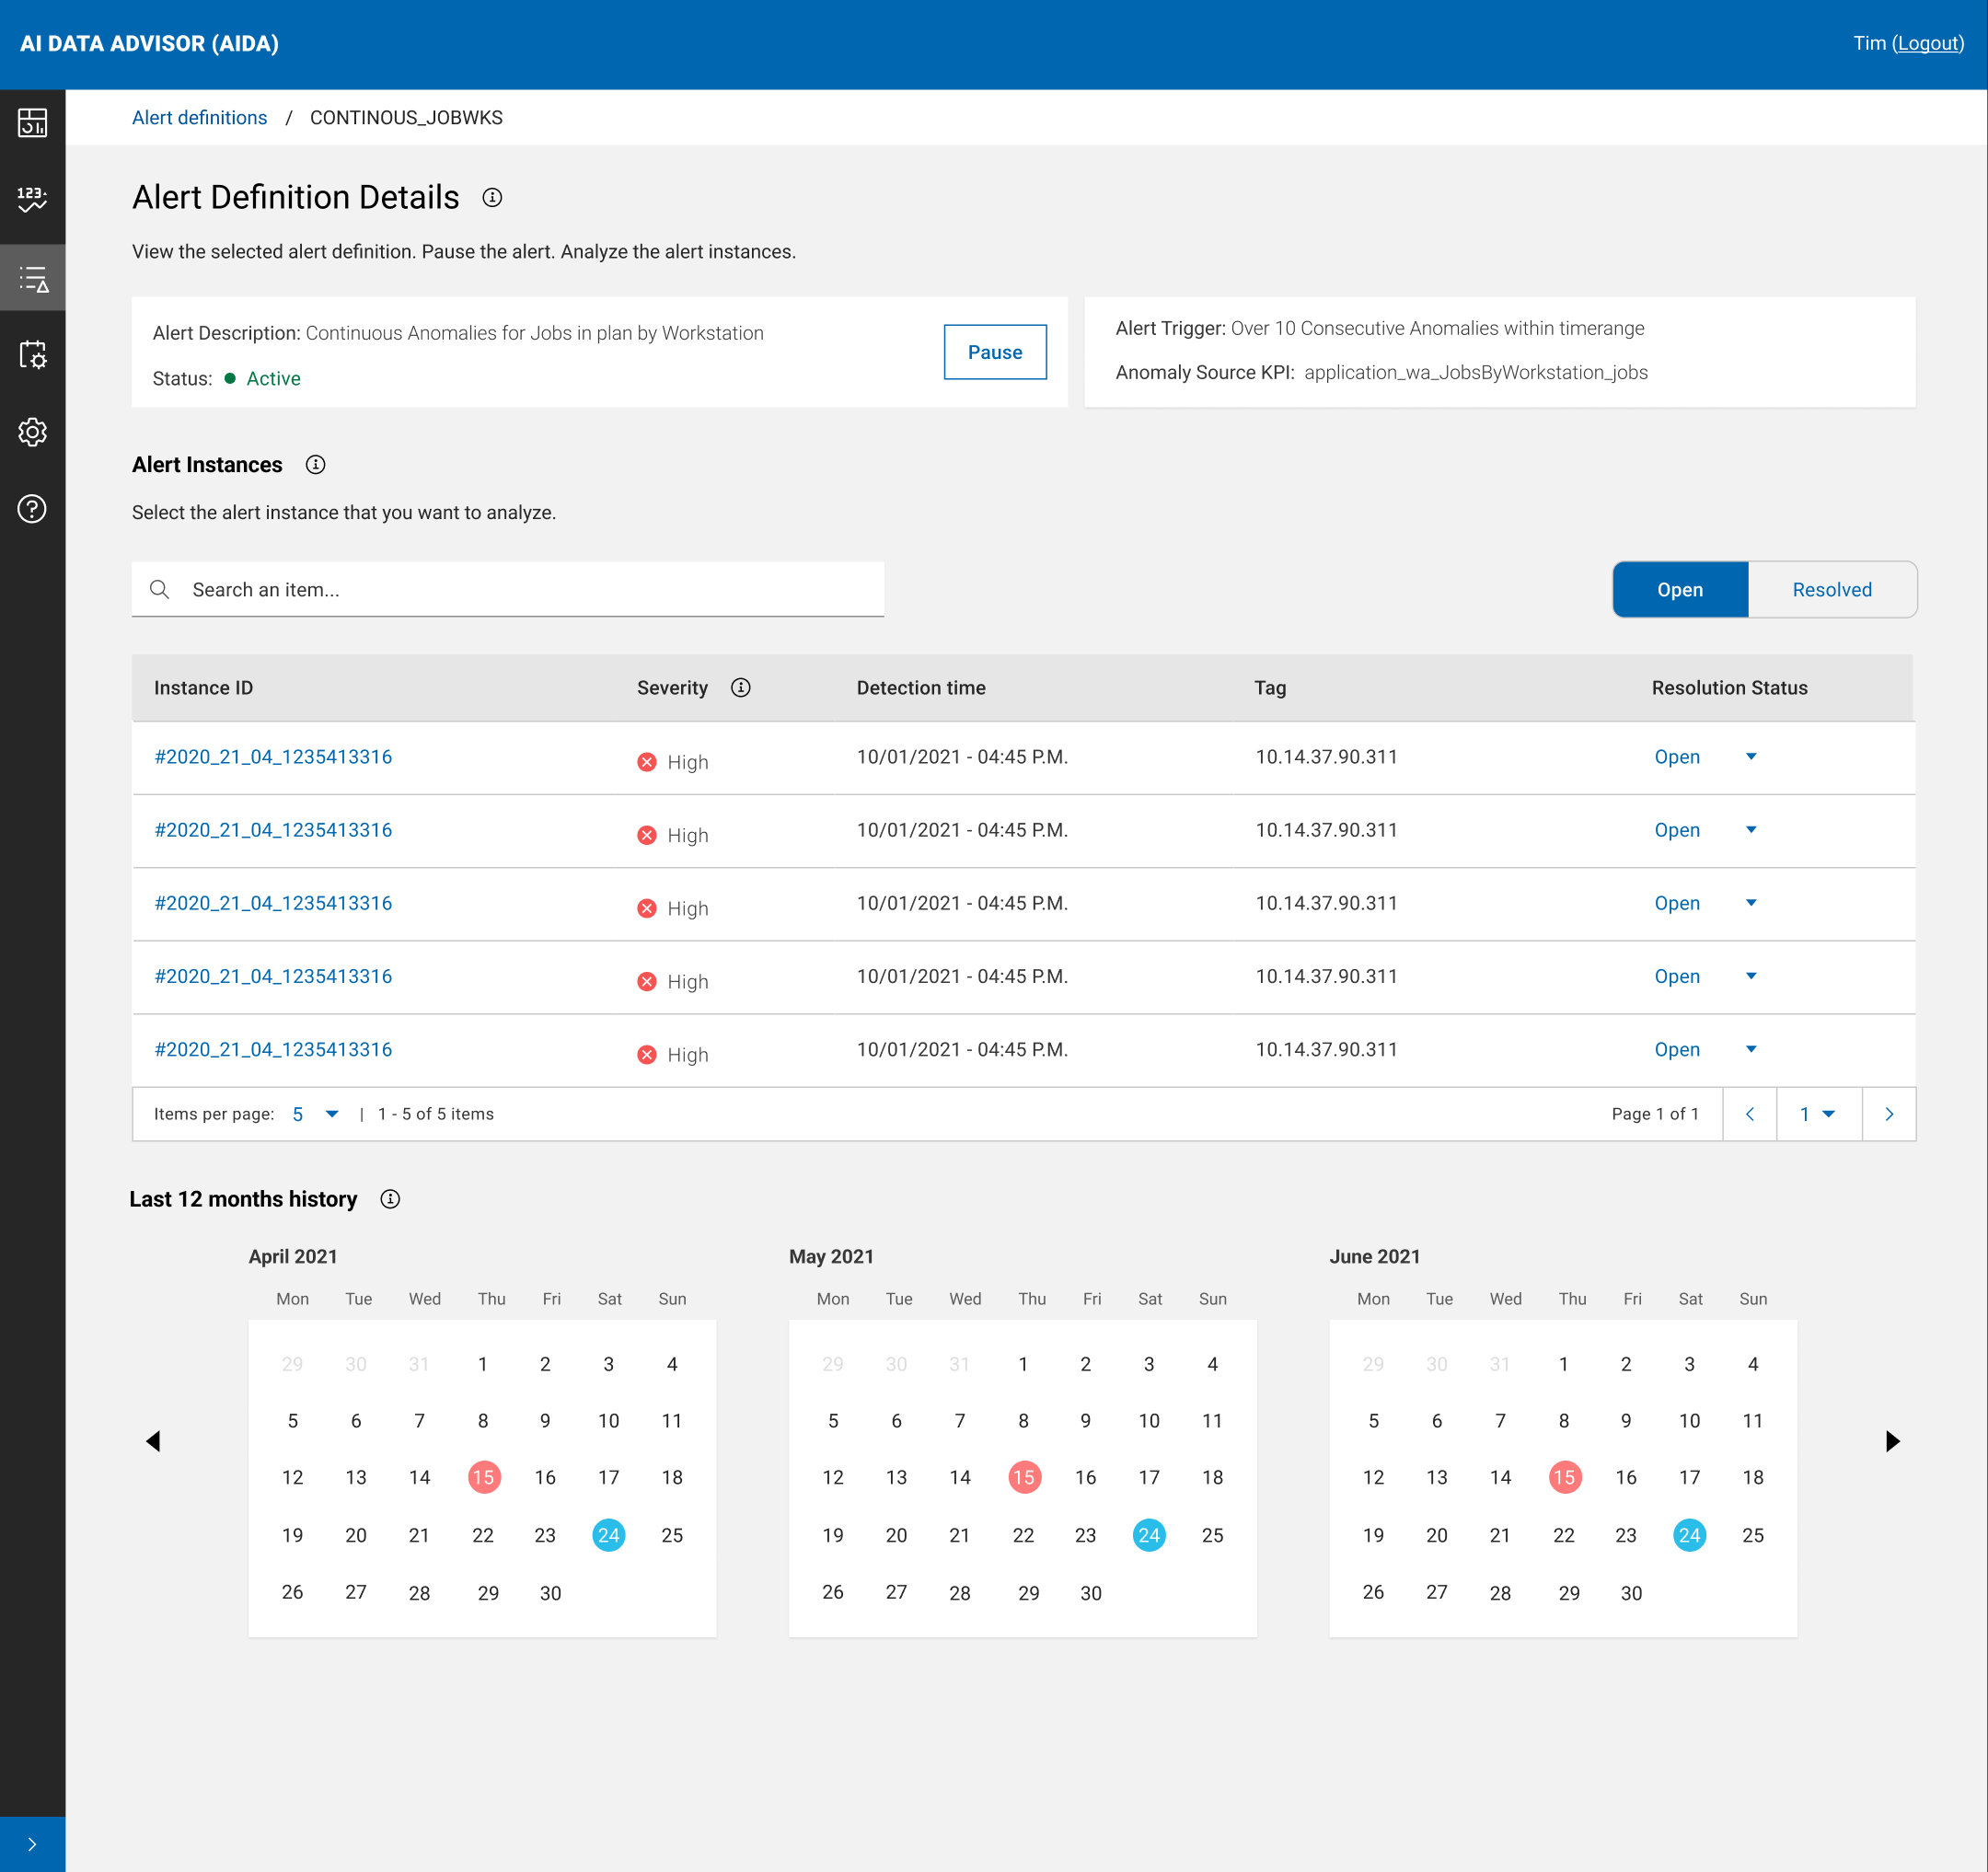
Task: Open the settings gear in sidebar
Action: tap(32, 432)
